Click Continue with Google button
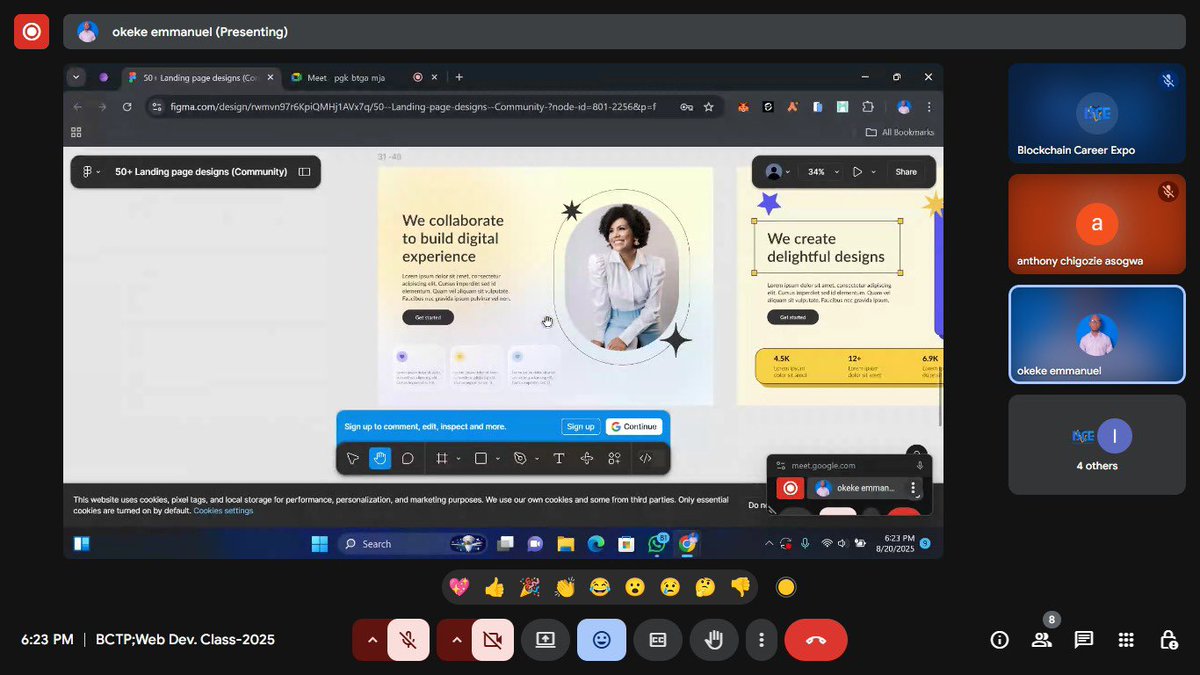Screen dimensions: 1200x675 coord(634,426)
